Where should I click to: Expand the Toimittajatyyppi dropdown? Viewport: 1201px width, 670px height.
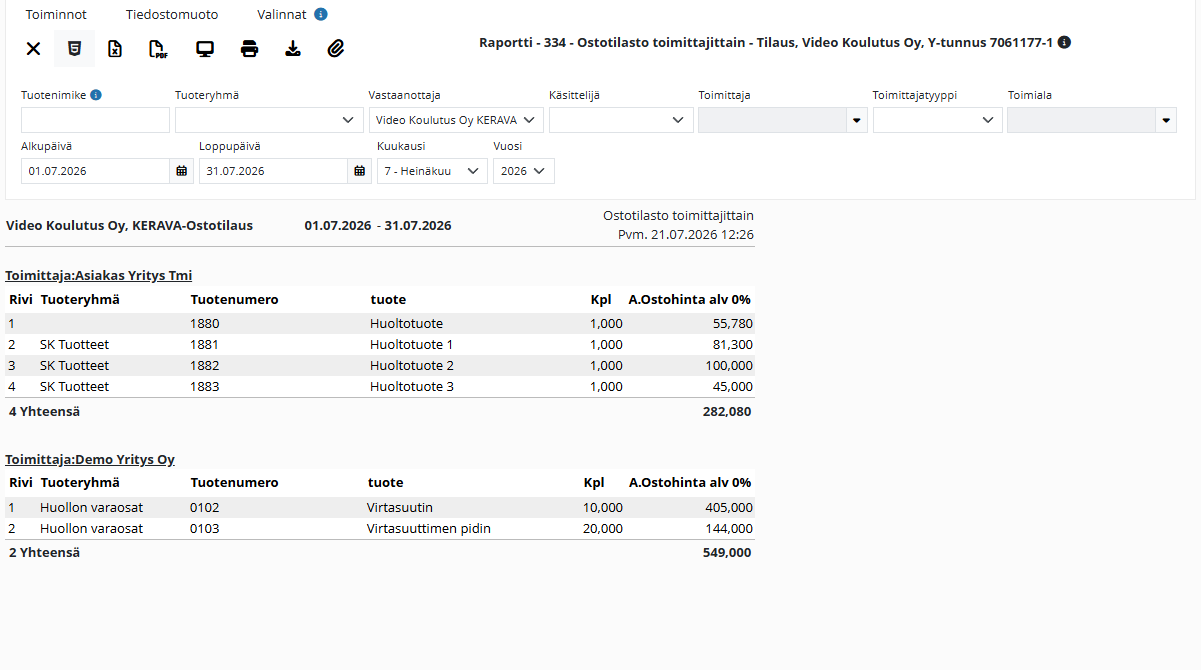(x=937, y=120)
